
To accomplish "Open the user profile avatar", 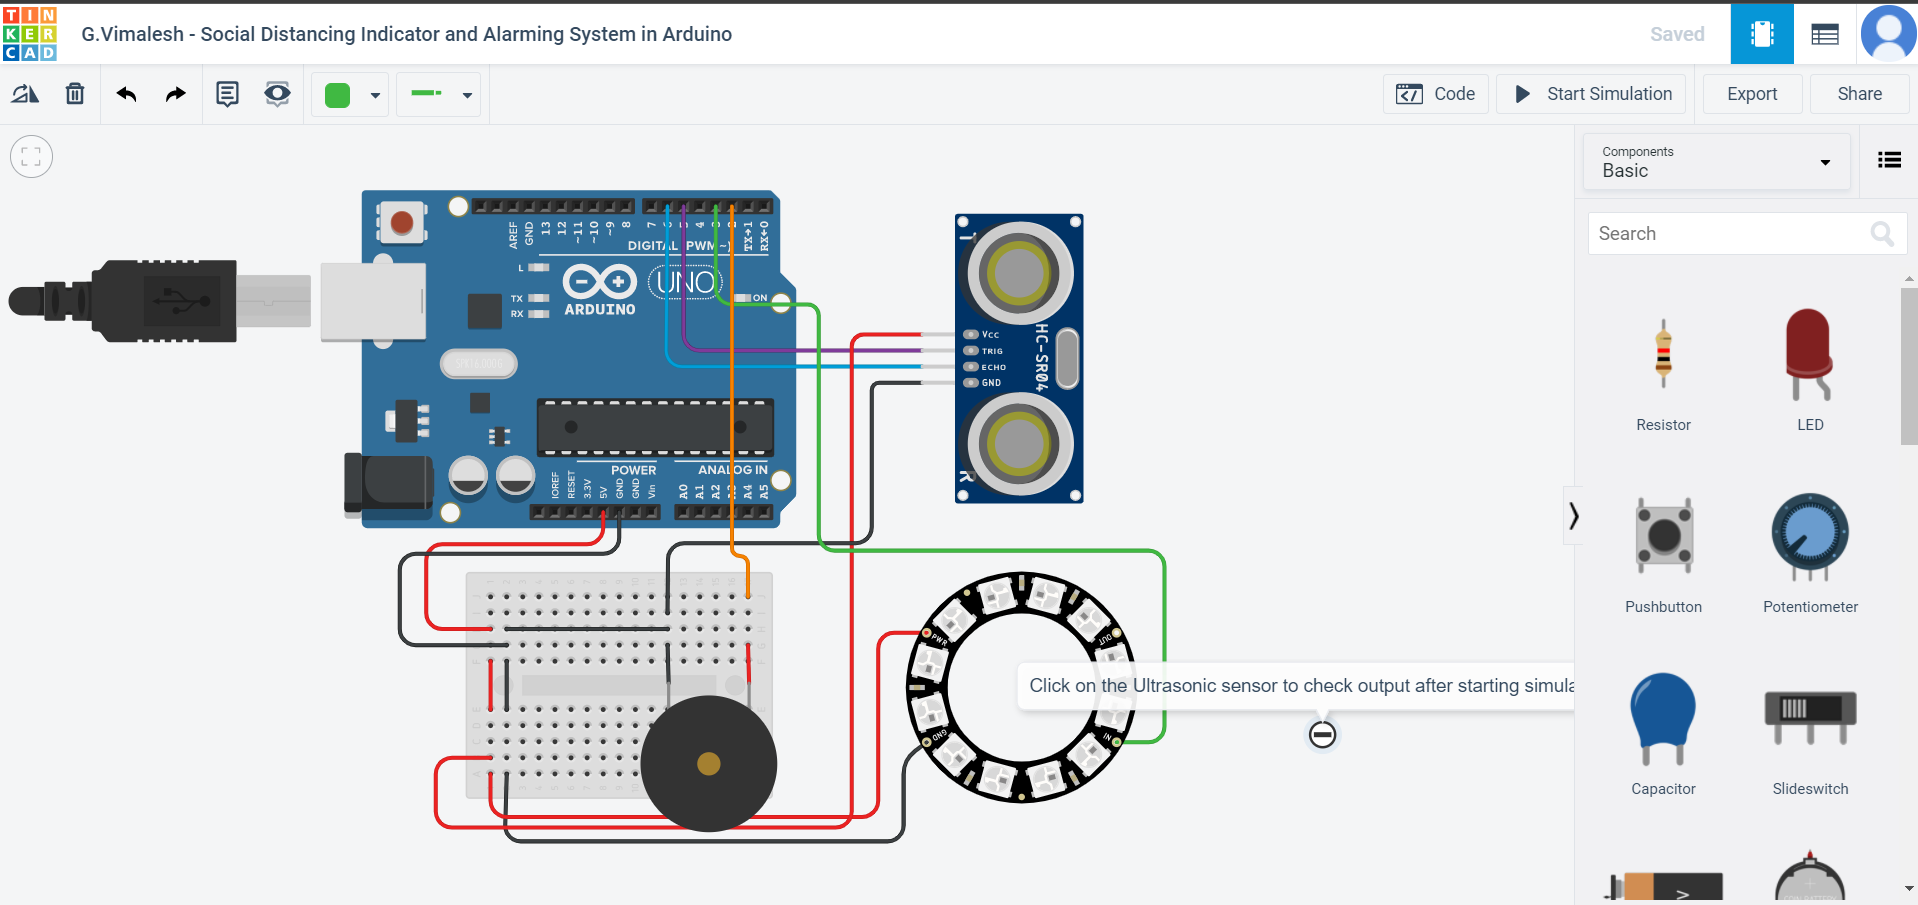I will pos(1888,34).
